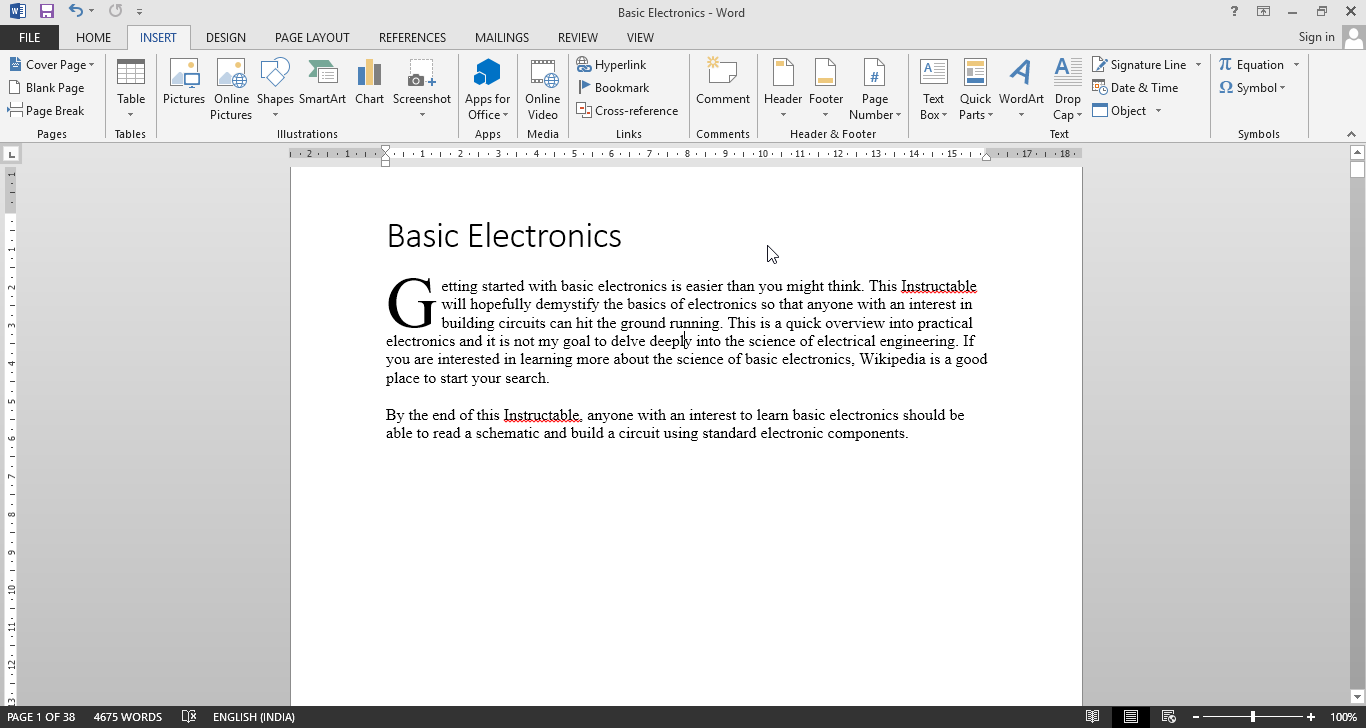Switch to the REFERENCES tab

(x=412, y=38)
